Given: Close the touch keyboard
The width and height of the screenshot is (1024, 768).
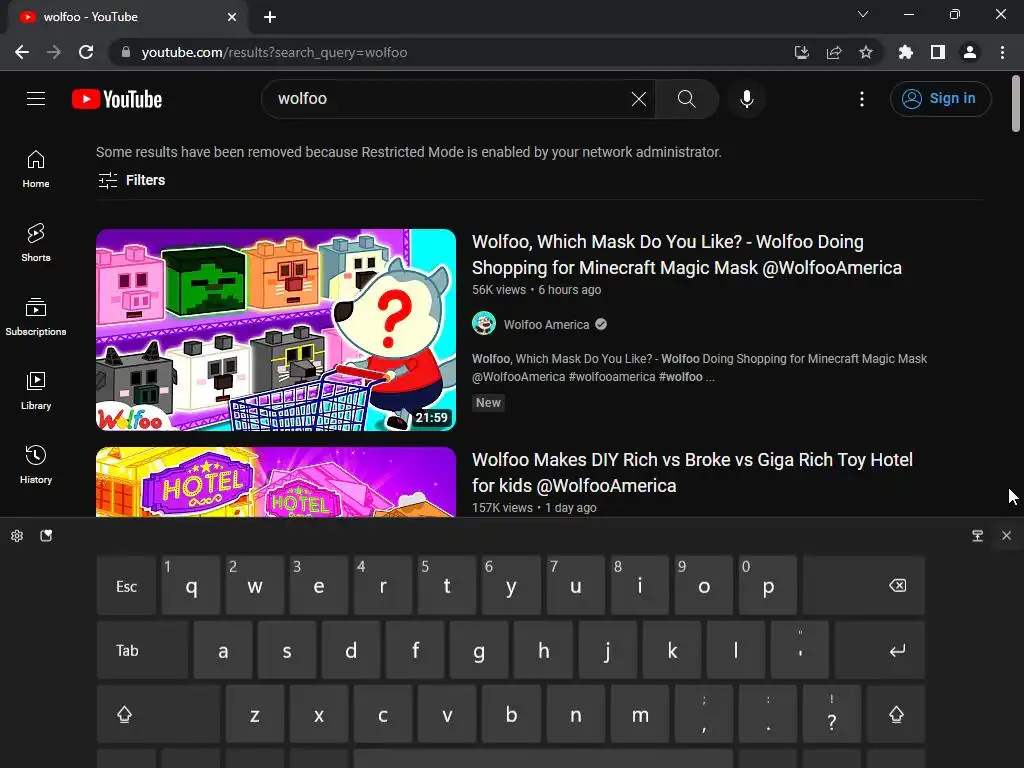Looking at the screenshot, I should [1006, 536].
